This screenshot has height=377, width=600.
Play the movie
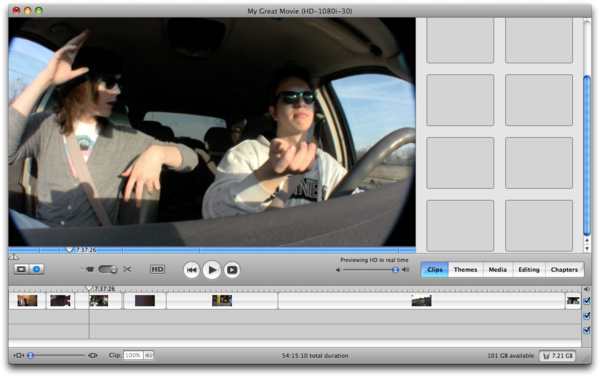pos(212,270)
